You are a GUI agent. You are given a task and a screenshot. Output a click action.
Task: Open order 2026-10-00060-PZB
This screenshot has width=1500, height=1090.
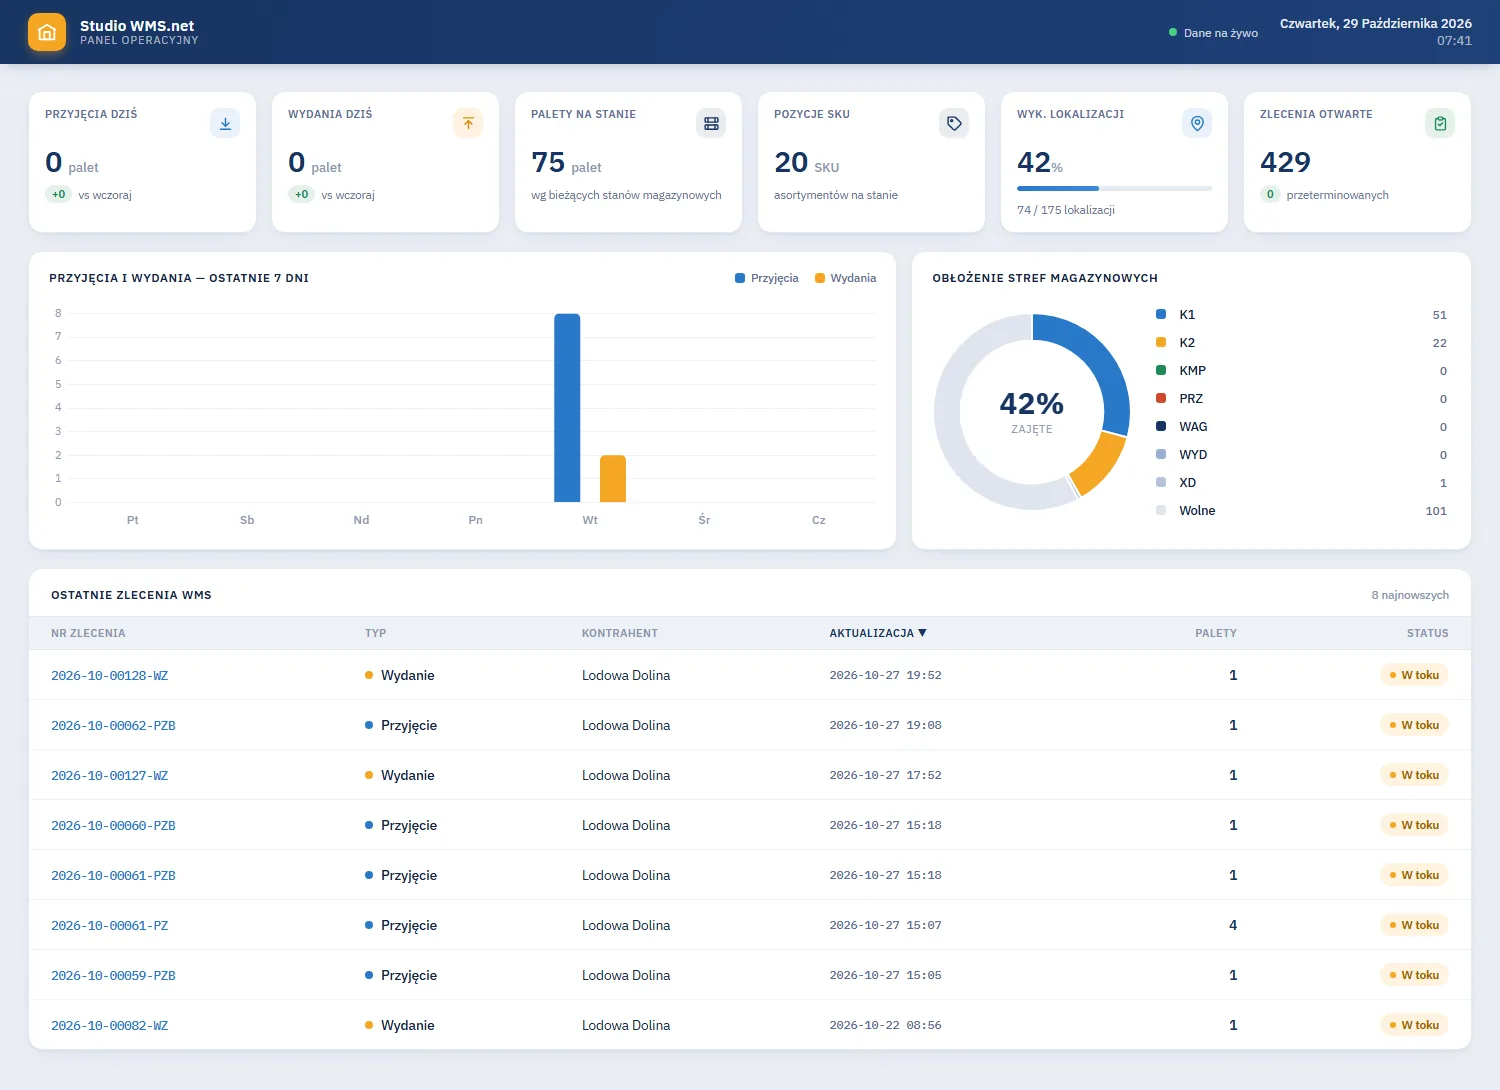click(x=113, y=825)
